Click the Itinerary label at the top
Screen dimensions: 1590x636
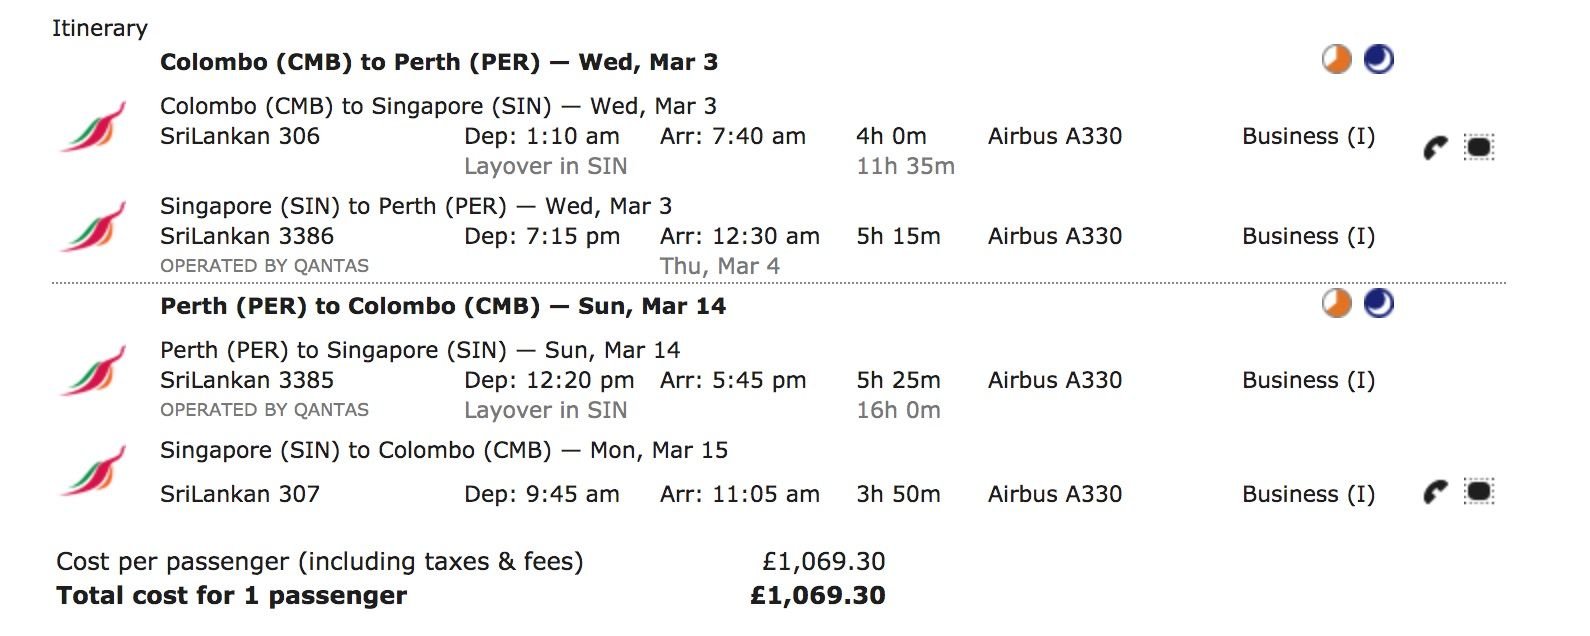pyautogui.click(x=100, y=28)
